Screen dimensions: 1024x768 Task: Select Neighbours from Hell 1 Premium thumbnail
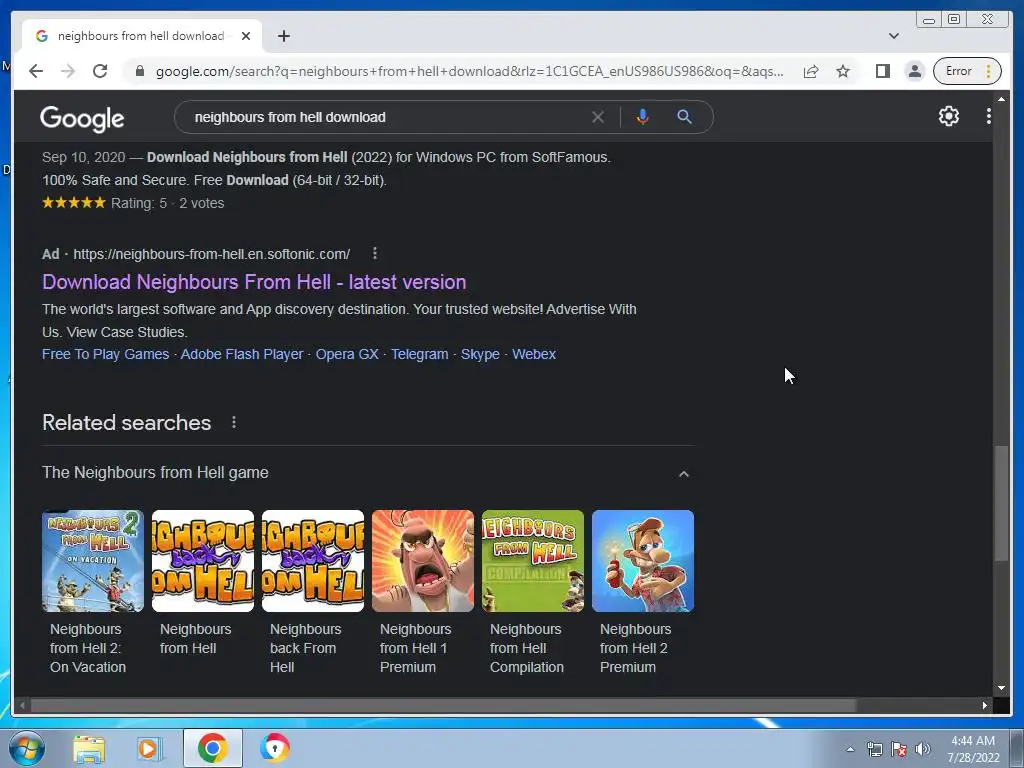click(x=423, y=561)
